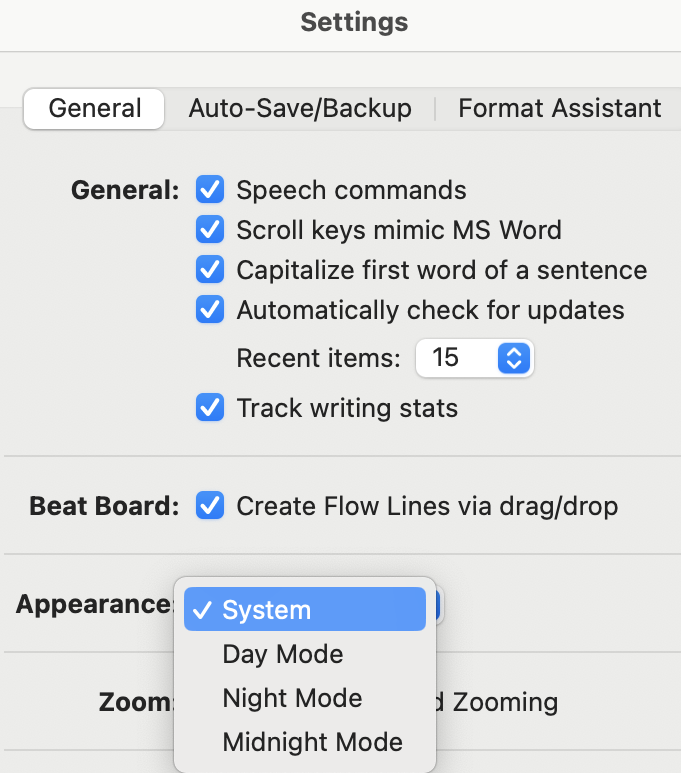Switch to the Format Assistant tab
681x773 pixels.
pyautogui.click(x=560, y=108)
